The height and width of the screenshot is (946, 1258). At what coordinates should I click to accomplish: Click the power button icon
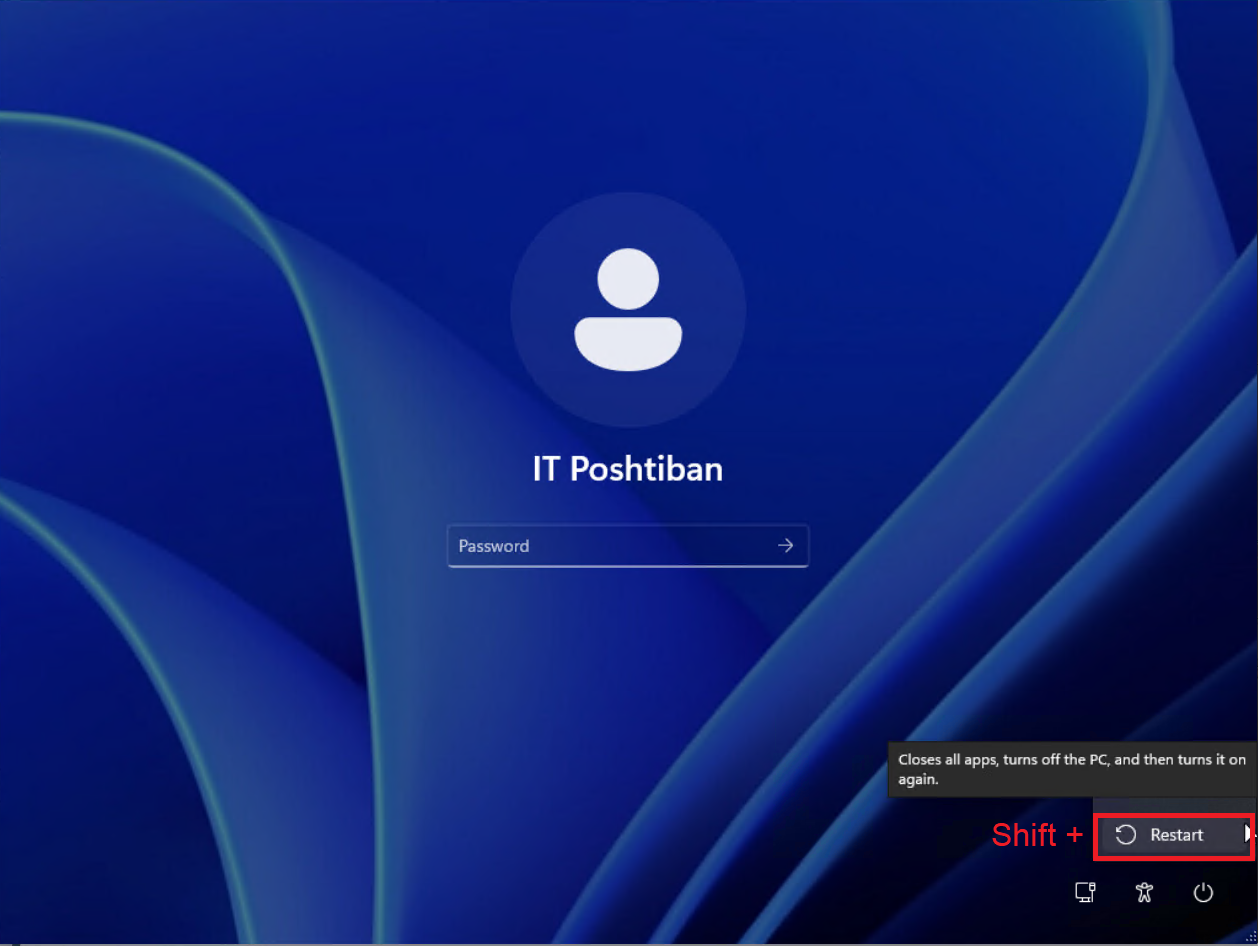tap(1203, 893)
